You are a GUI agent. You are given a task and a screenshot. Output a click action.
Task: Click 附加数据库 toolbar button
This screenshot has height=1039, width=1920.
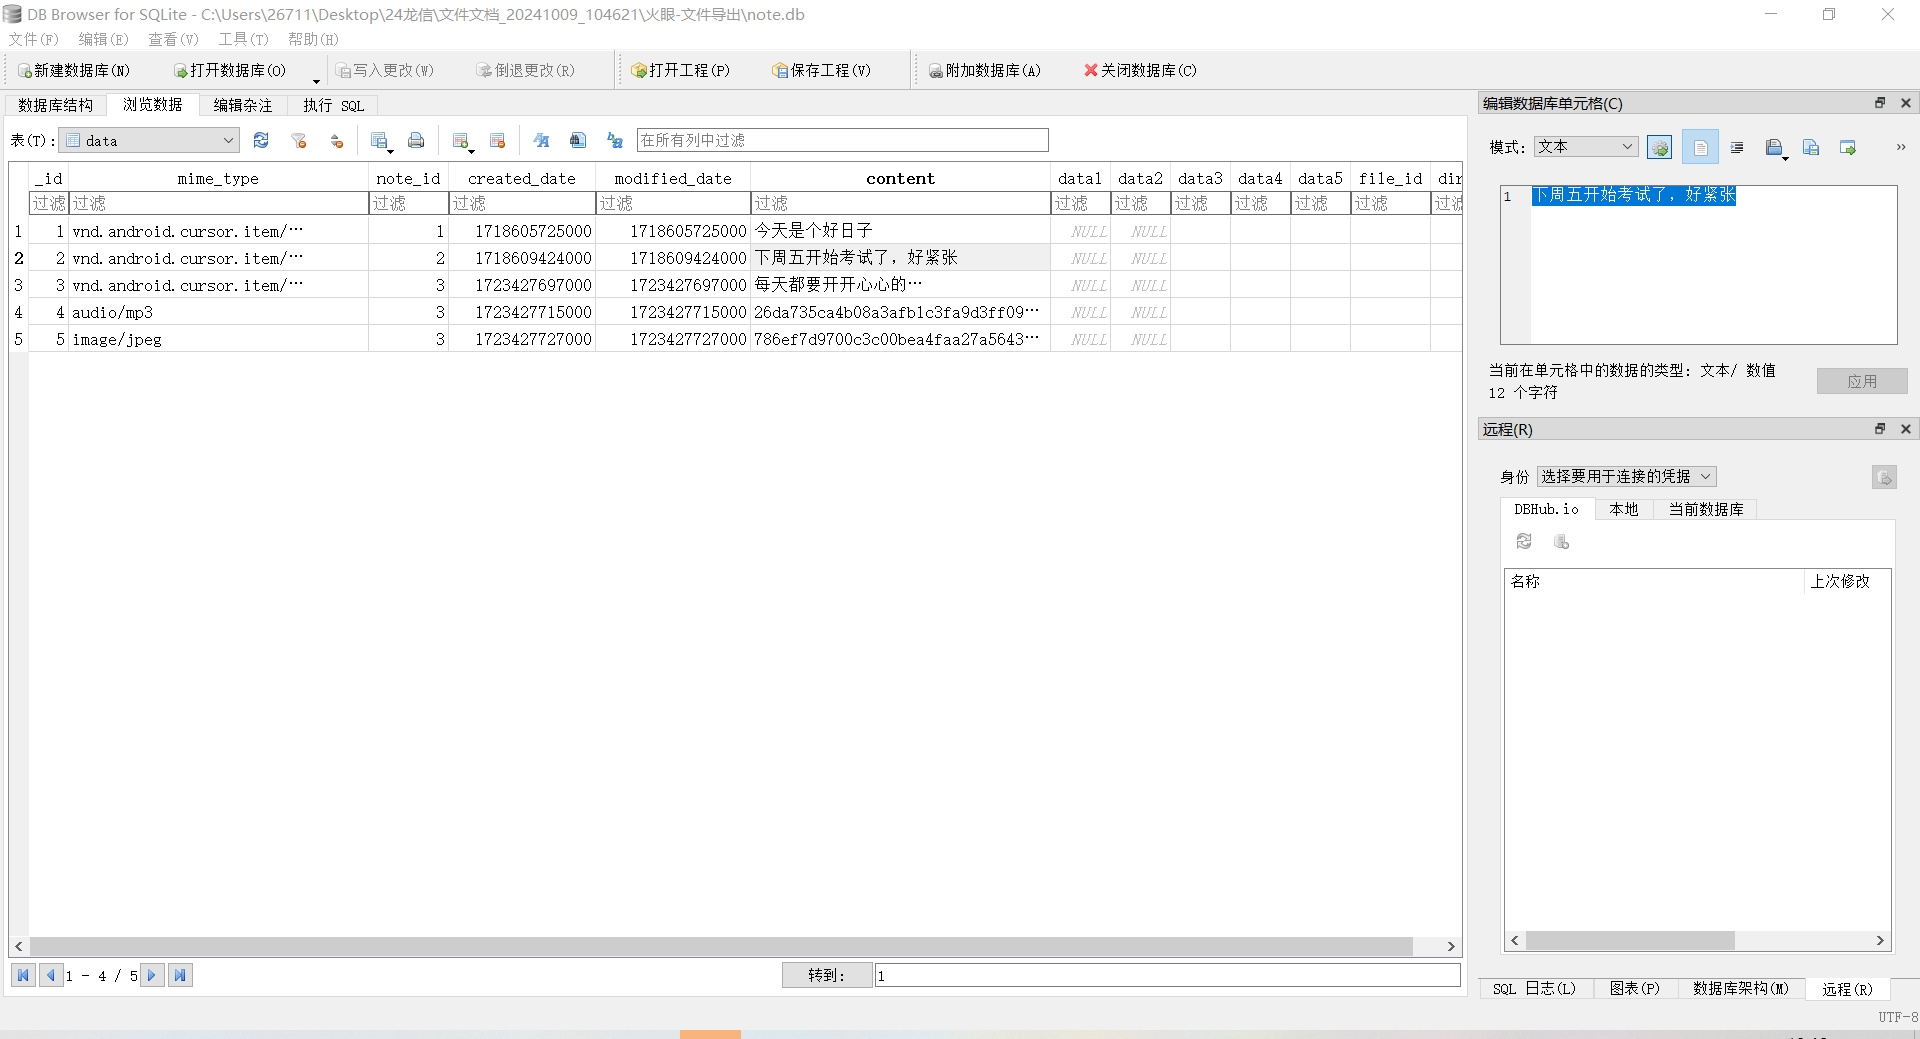(985, 70)
